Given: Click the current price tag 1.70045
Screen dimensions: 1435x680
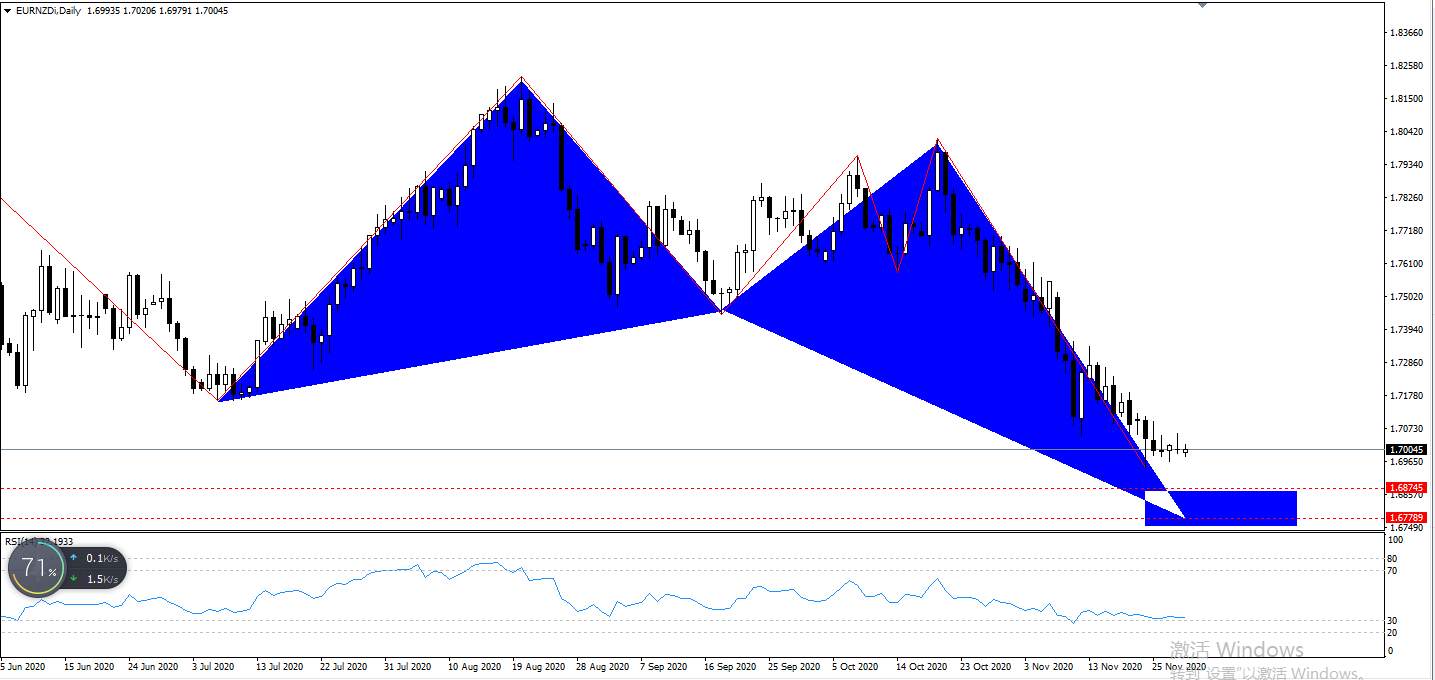Looking at the screenshot, I should coord(1407,450).
